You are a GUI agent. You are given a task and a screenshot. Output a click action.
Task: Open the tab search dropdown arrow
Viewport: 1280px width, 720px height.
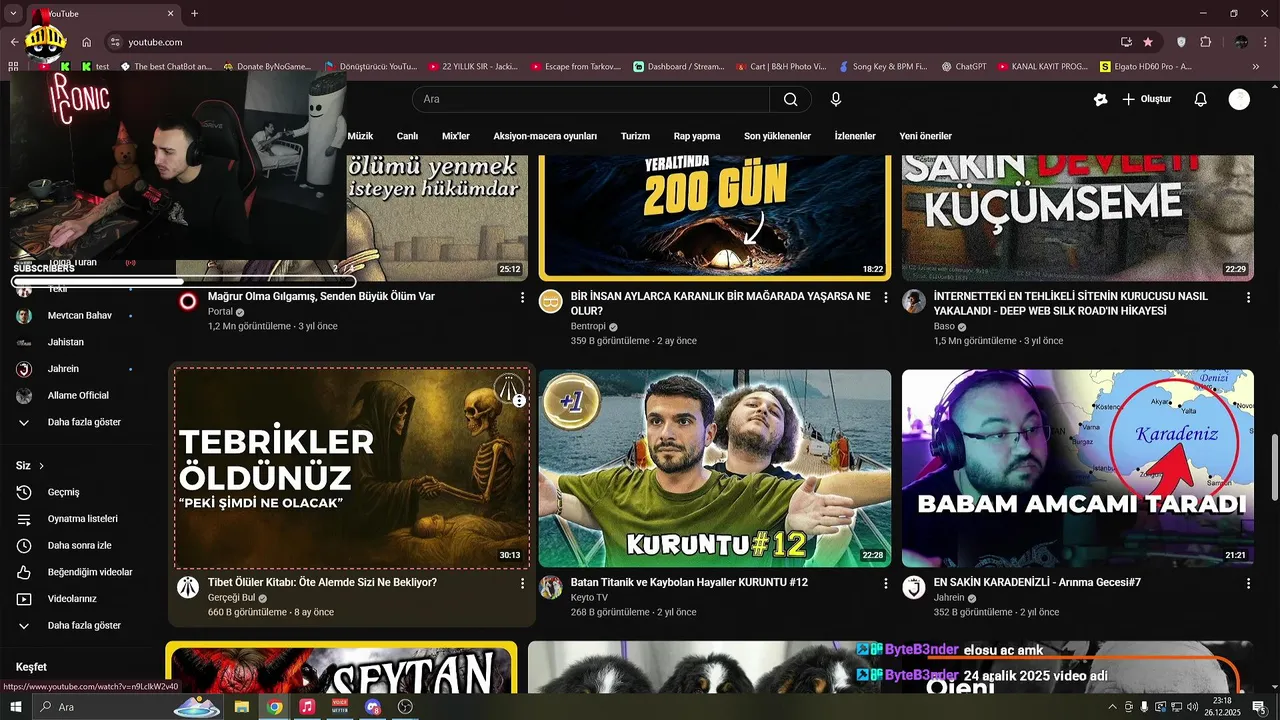click(x=14, y=13)
